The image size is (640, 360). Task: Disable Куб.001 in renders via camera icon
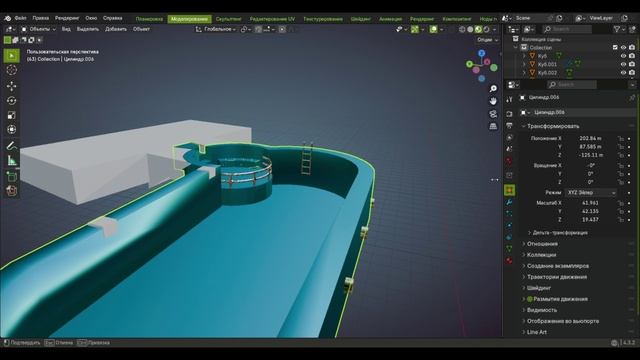point(632,64)
